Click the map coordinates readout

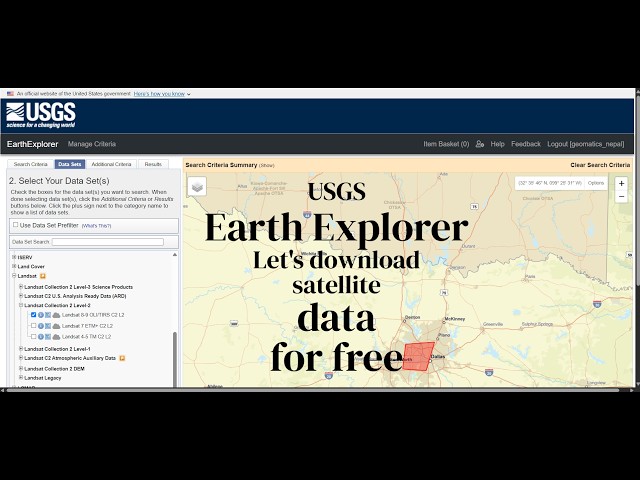point(550,183)
